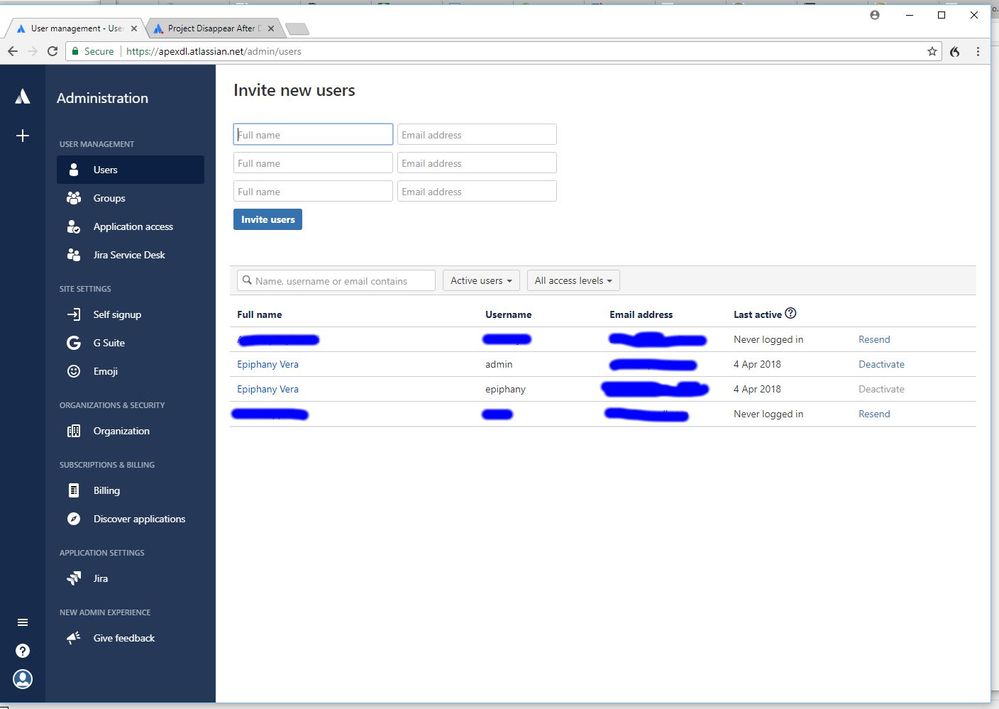Close the Project Disappear After tab
Image resolution: width=999 pixels, height=709 pixels.
click(271, 29)
